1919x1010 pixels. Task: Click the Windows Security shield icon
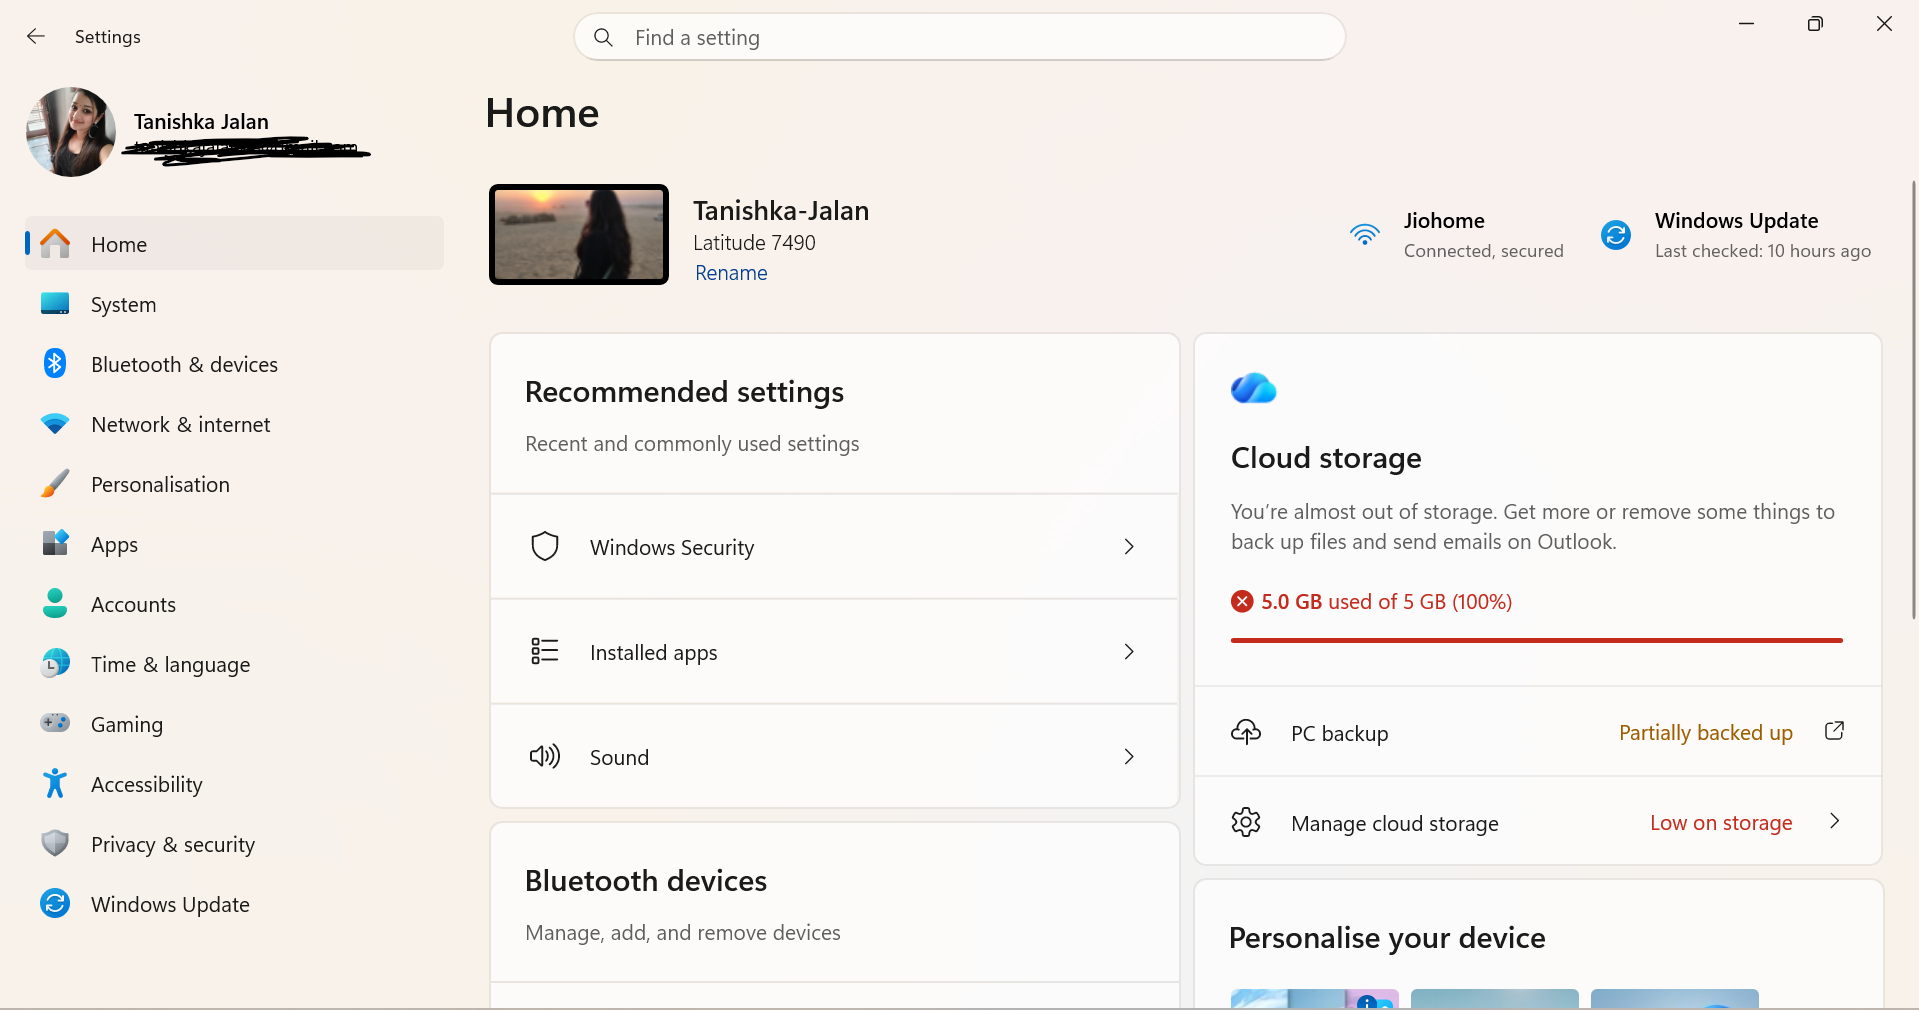point(545,546)
